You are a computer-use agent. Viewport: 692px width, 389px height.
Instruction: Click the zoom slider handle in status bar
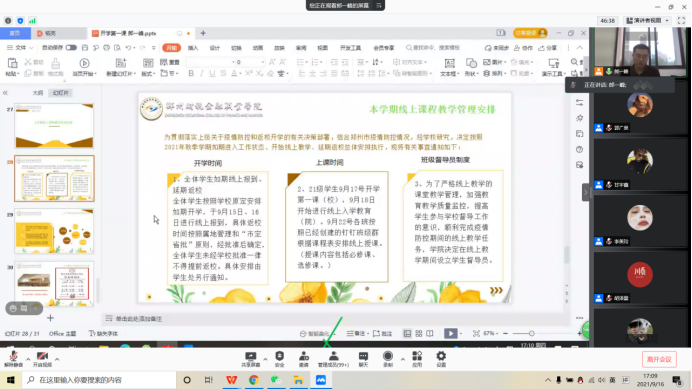pos(531,333)
